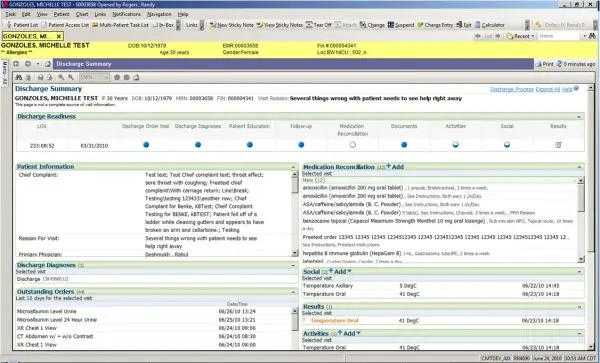Click the Patient Information panel scrollbar
The height and width of the screenshot is (363, 600).
click(295, 214)
